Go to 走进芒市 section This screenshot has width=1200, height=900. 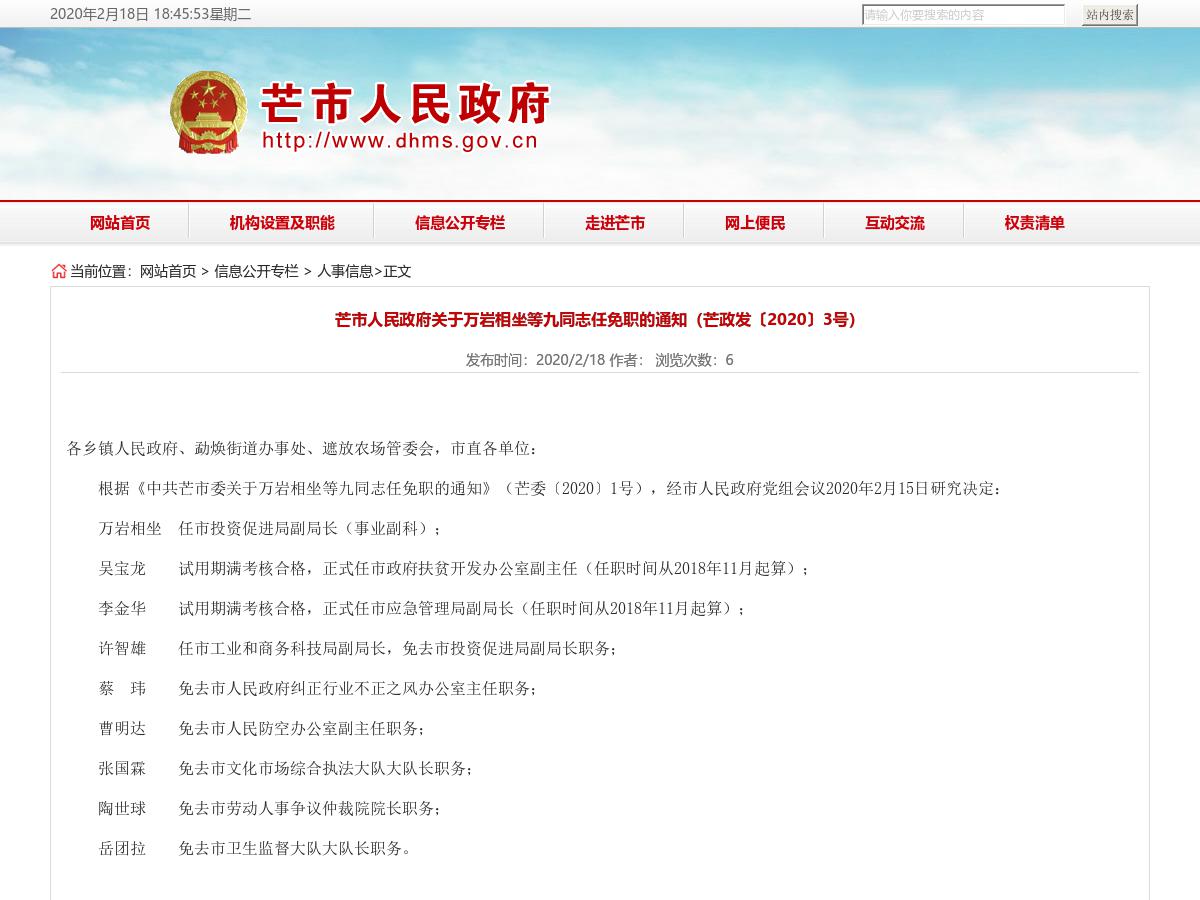point(615,223)
